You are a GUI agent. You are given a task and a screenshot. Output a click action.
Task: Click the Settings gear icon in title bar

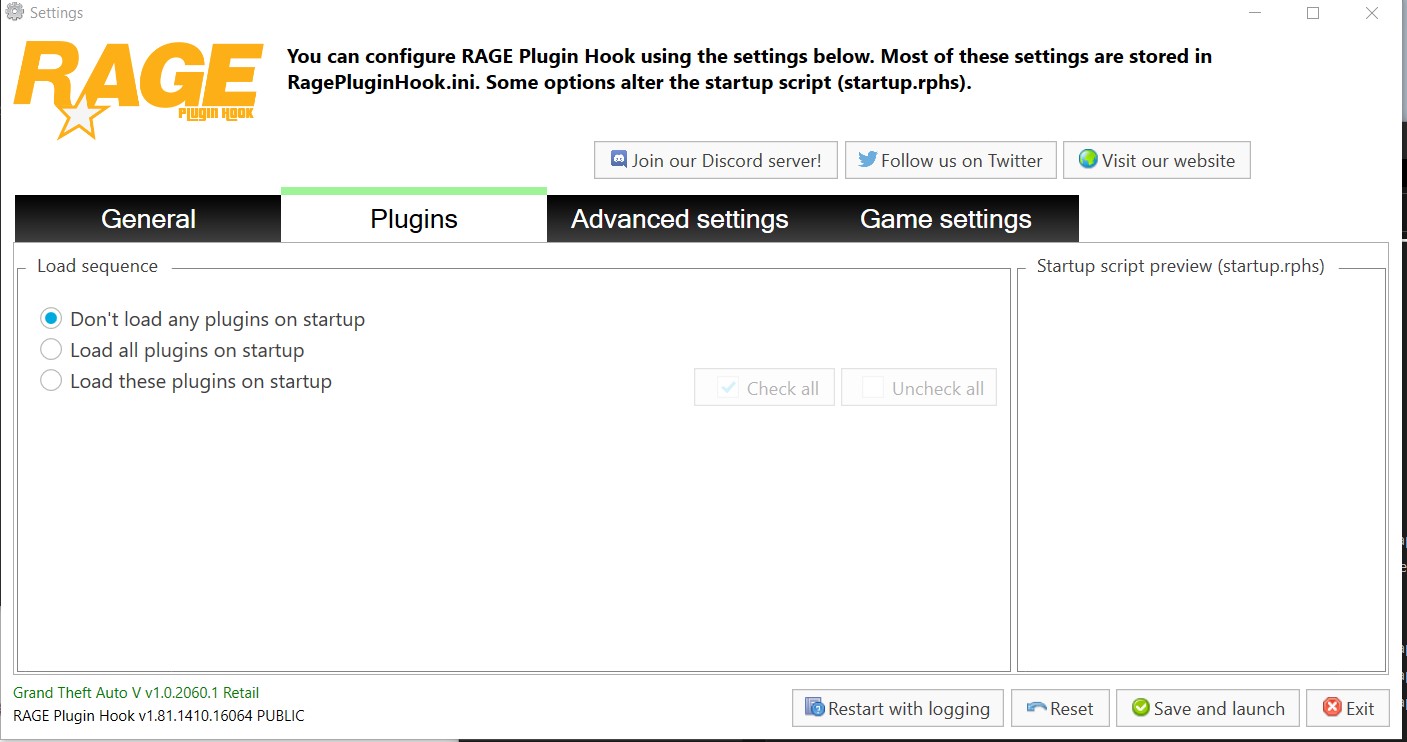tap(15, 13)
